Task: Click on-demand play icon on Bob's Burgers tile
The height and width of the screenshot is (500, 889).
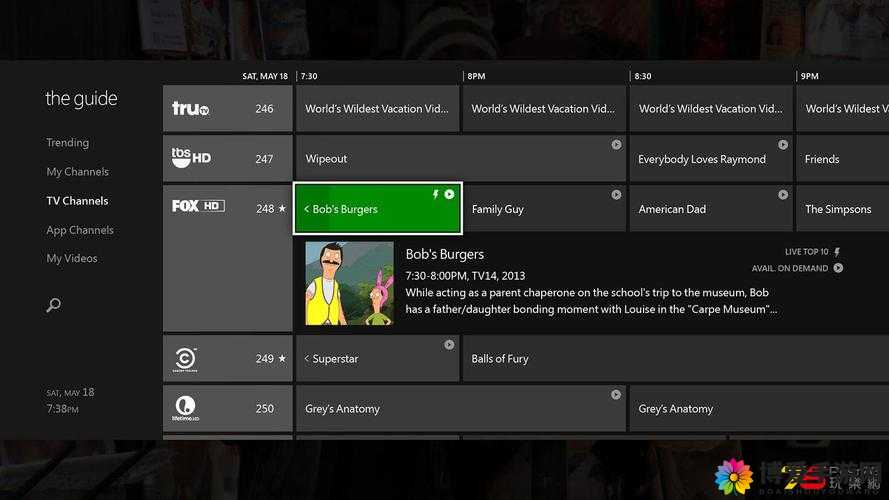Action: point(449,194)
